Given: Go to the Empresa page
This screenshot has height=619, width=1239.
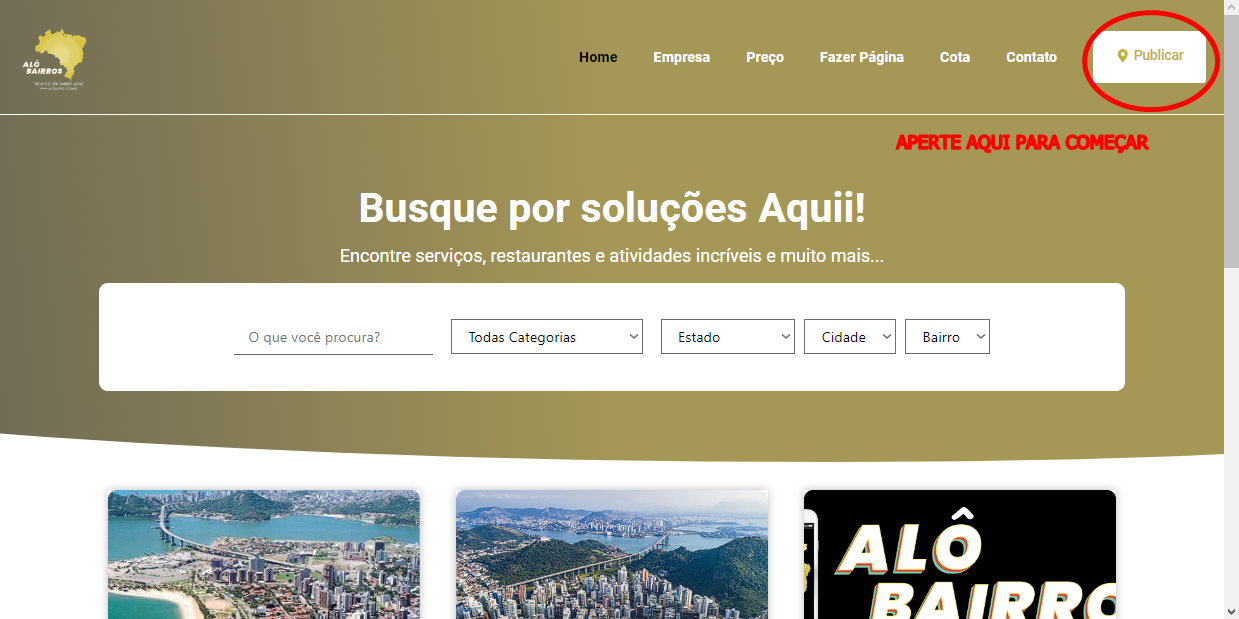Looking at the screenshot, I should 681,57.
